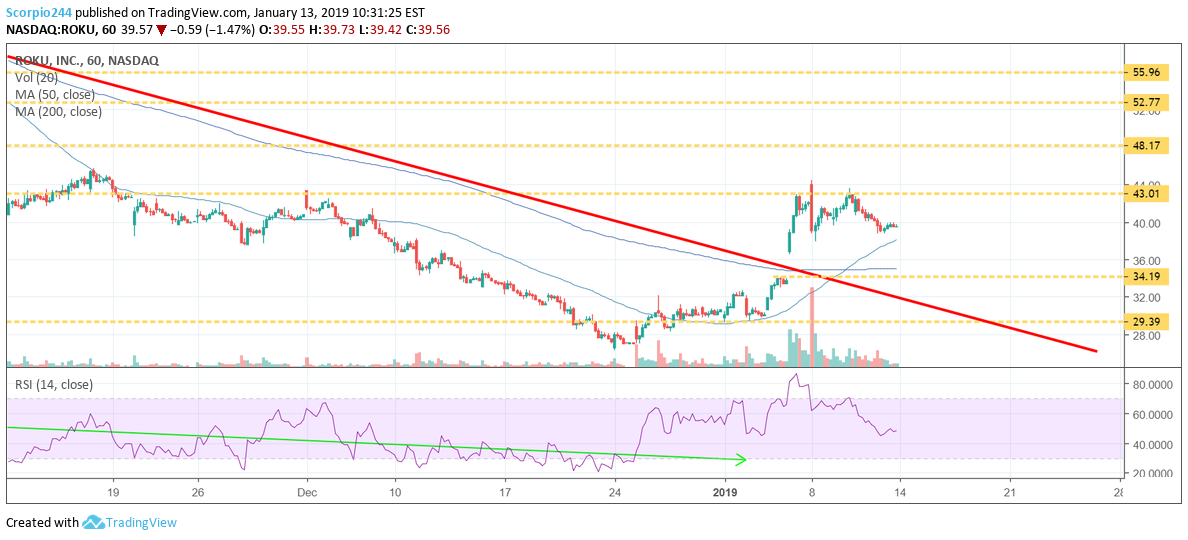
Task: Click the 2019 date label on time axis
Action: pyautogui.click(x=723, y=492)
